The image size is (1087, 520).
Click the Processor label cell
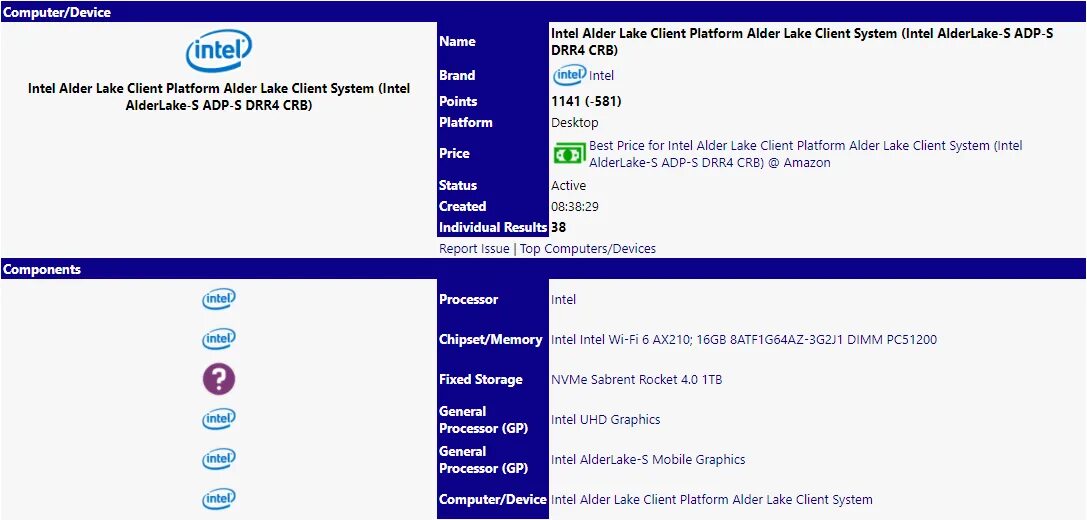click(493, 300)
